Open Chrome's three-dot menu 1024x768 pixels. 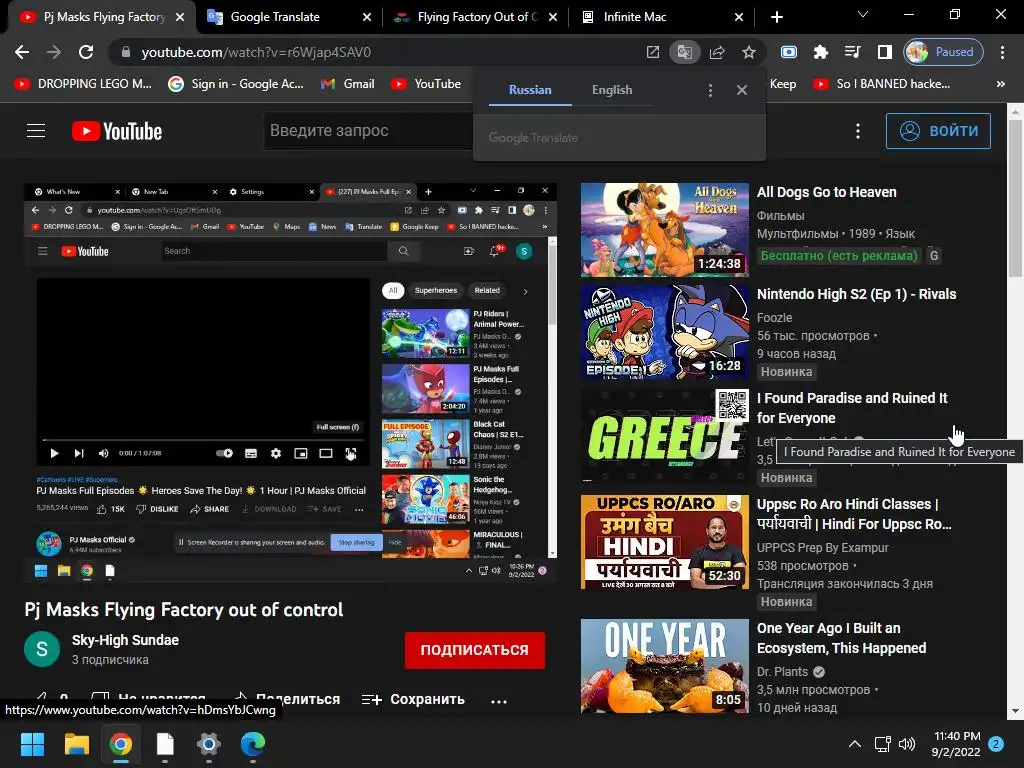(x=1002, y=52)
